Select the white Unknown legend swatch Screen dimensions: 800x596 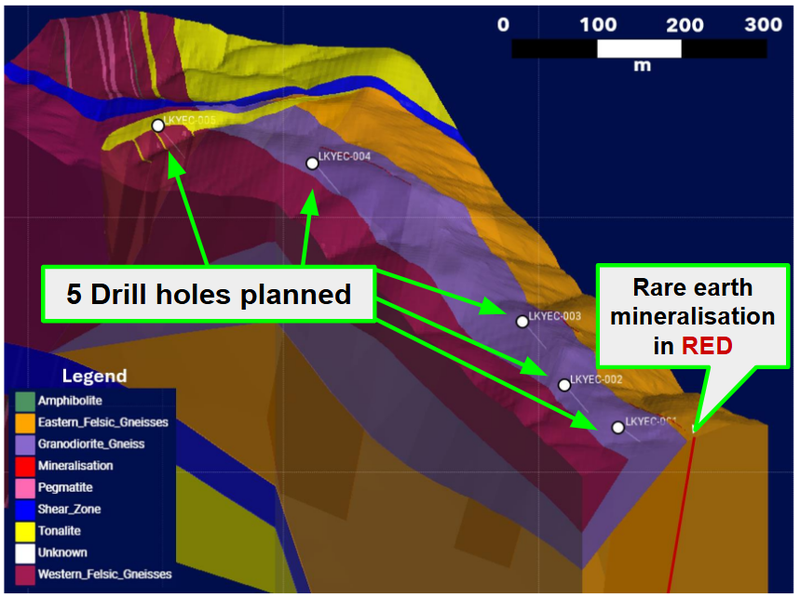coord(26,553)
